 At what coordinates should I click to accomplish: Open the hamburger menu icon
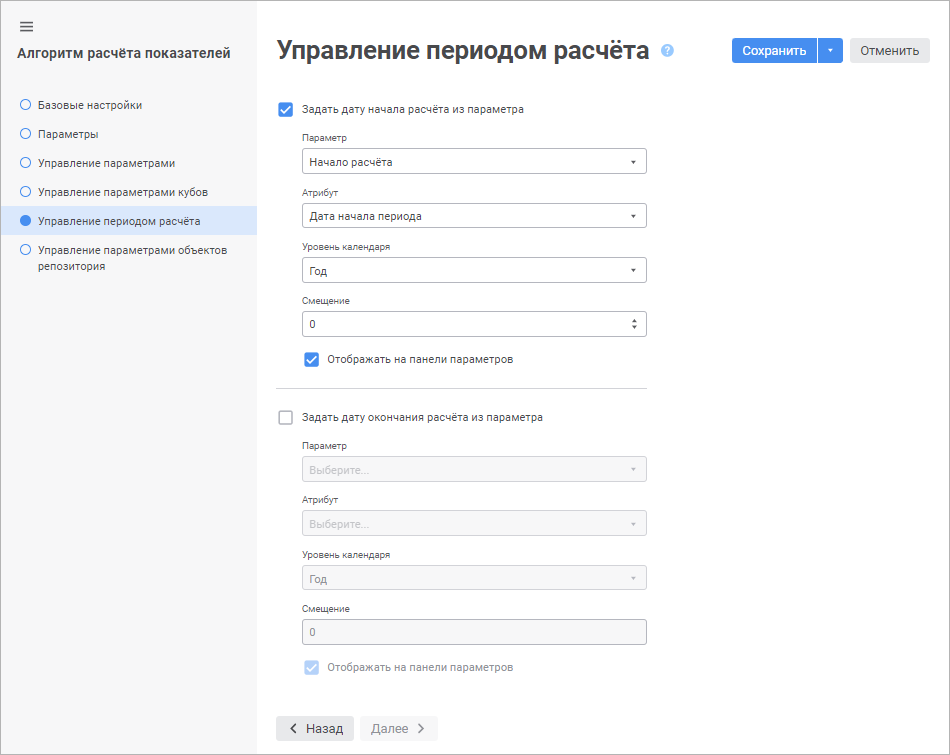click(27, 26)
